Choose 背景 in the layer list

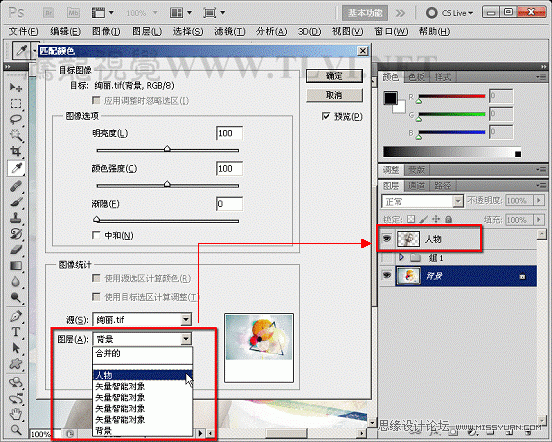(143, 430)
